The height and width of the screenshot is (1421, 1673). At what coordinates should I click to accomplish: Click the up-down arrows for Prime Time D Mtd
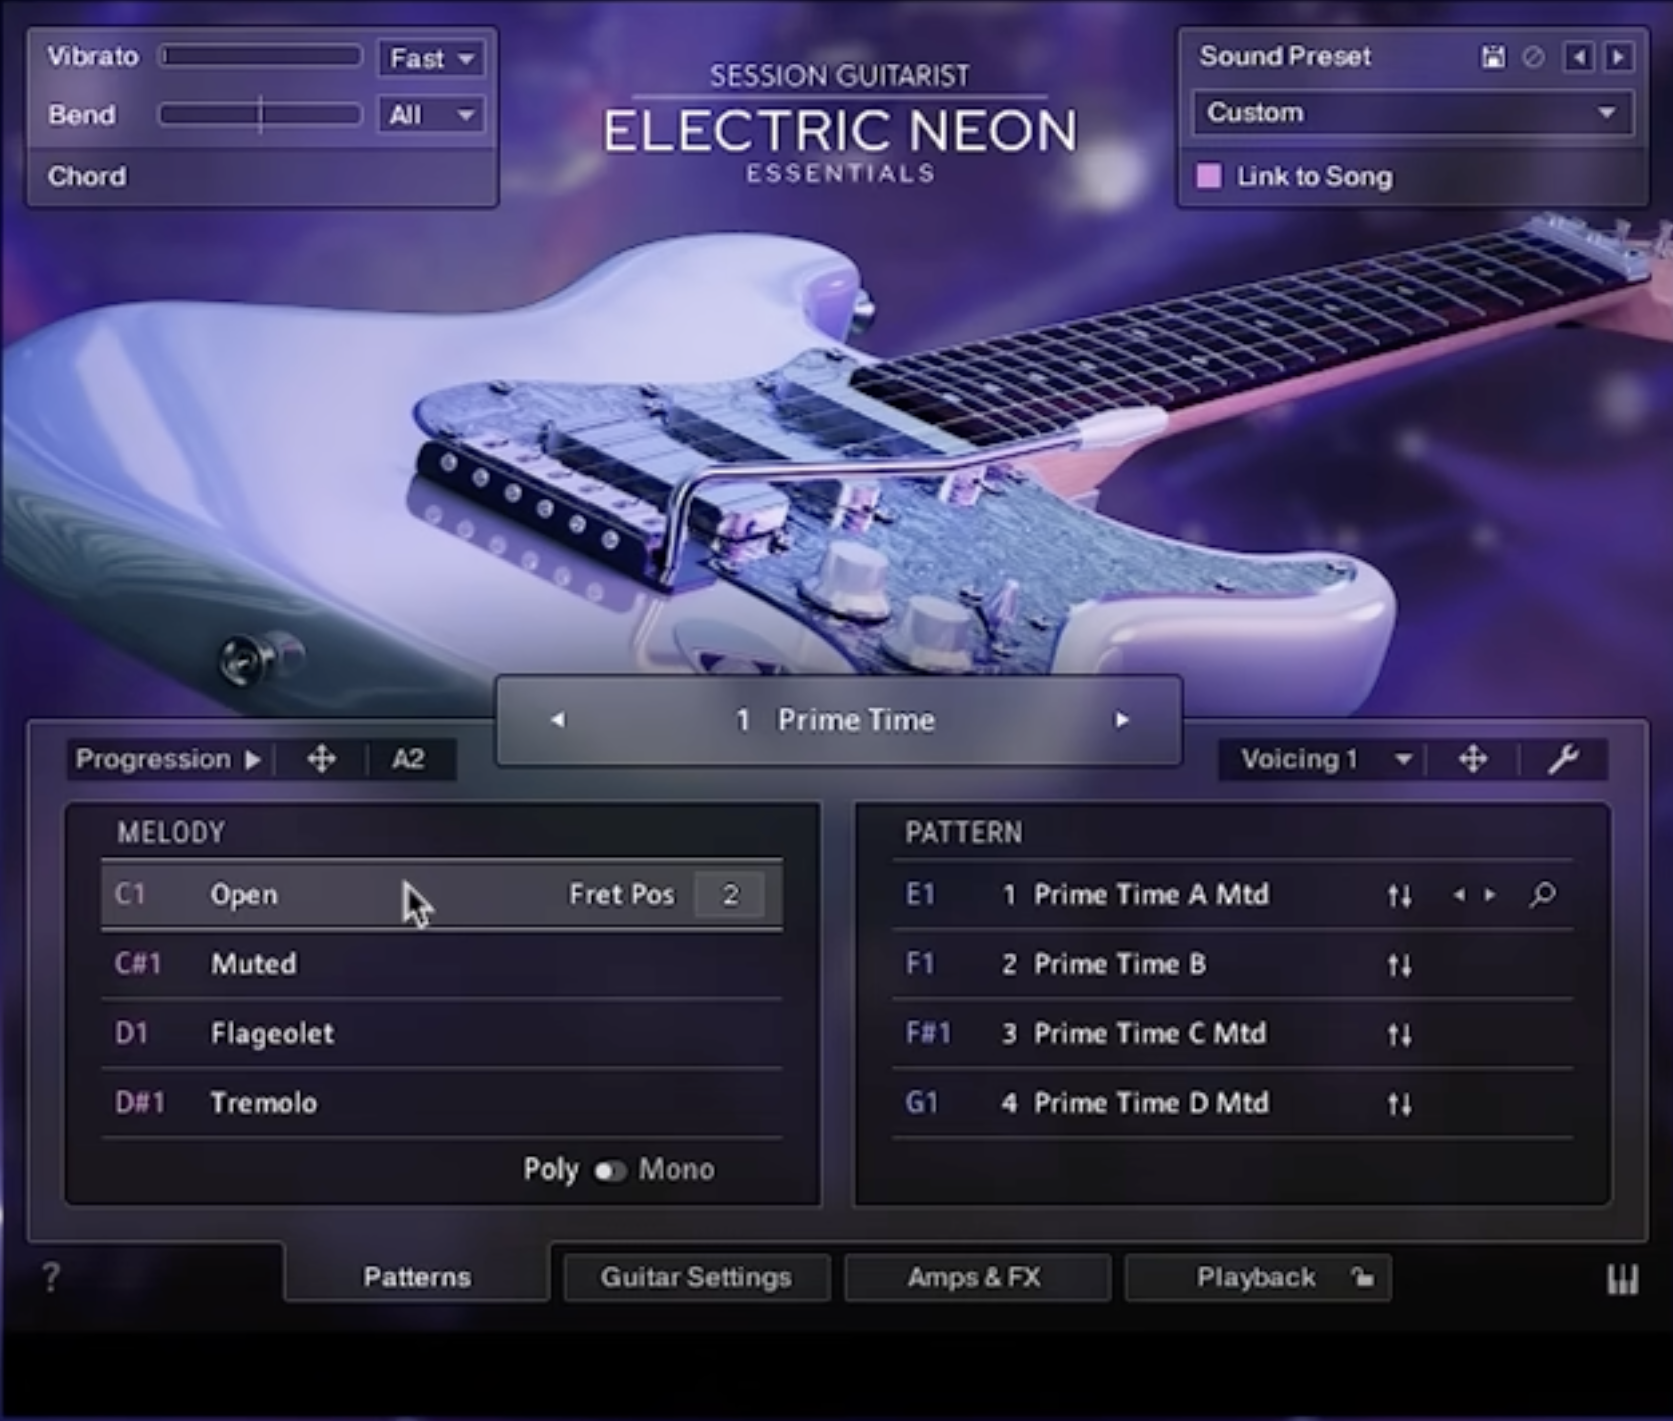click(1400, 1104)
